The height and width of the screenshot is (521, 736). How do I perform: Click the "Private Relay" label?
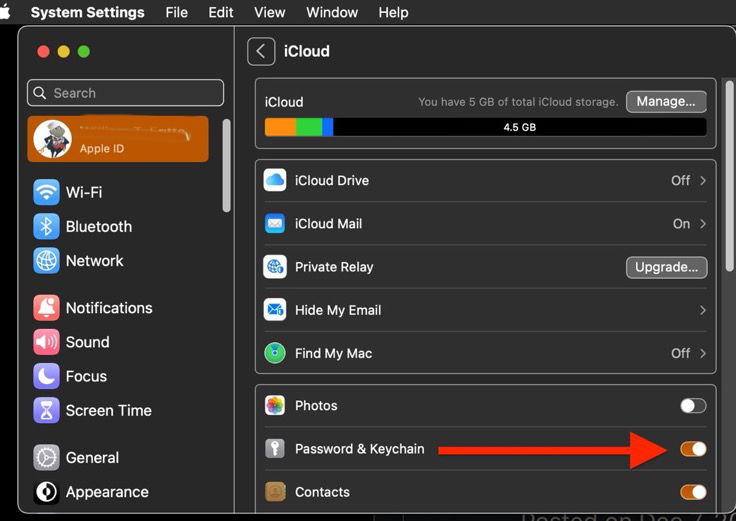pos(334,267)
